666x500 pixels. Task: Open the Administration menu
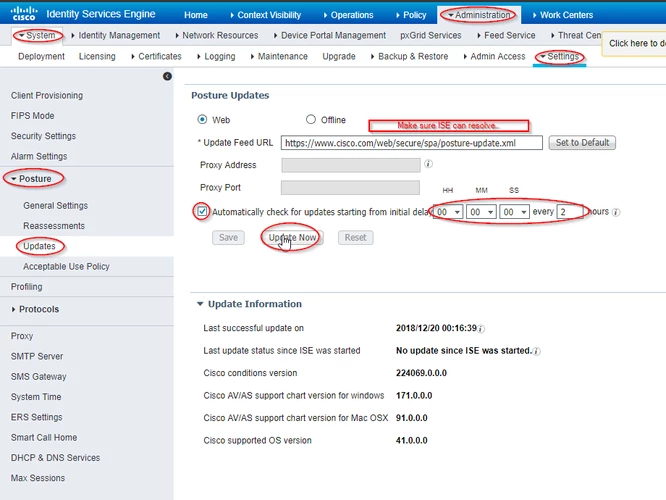(479, 15)
